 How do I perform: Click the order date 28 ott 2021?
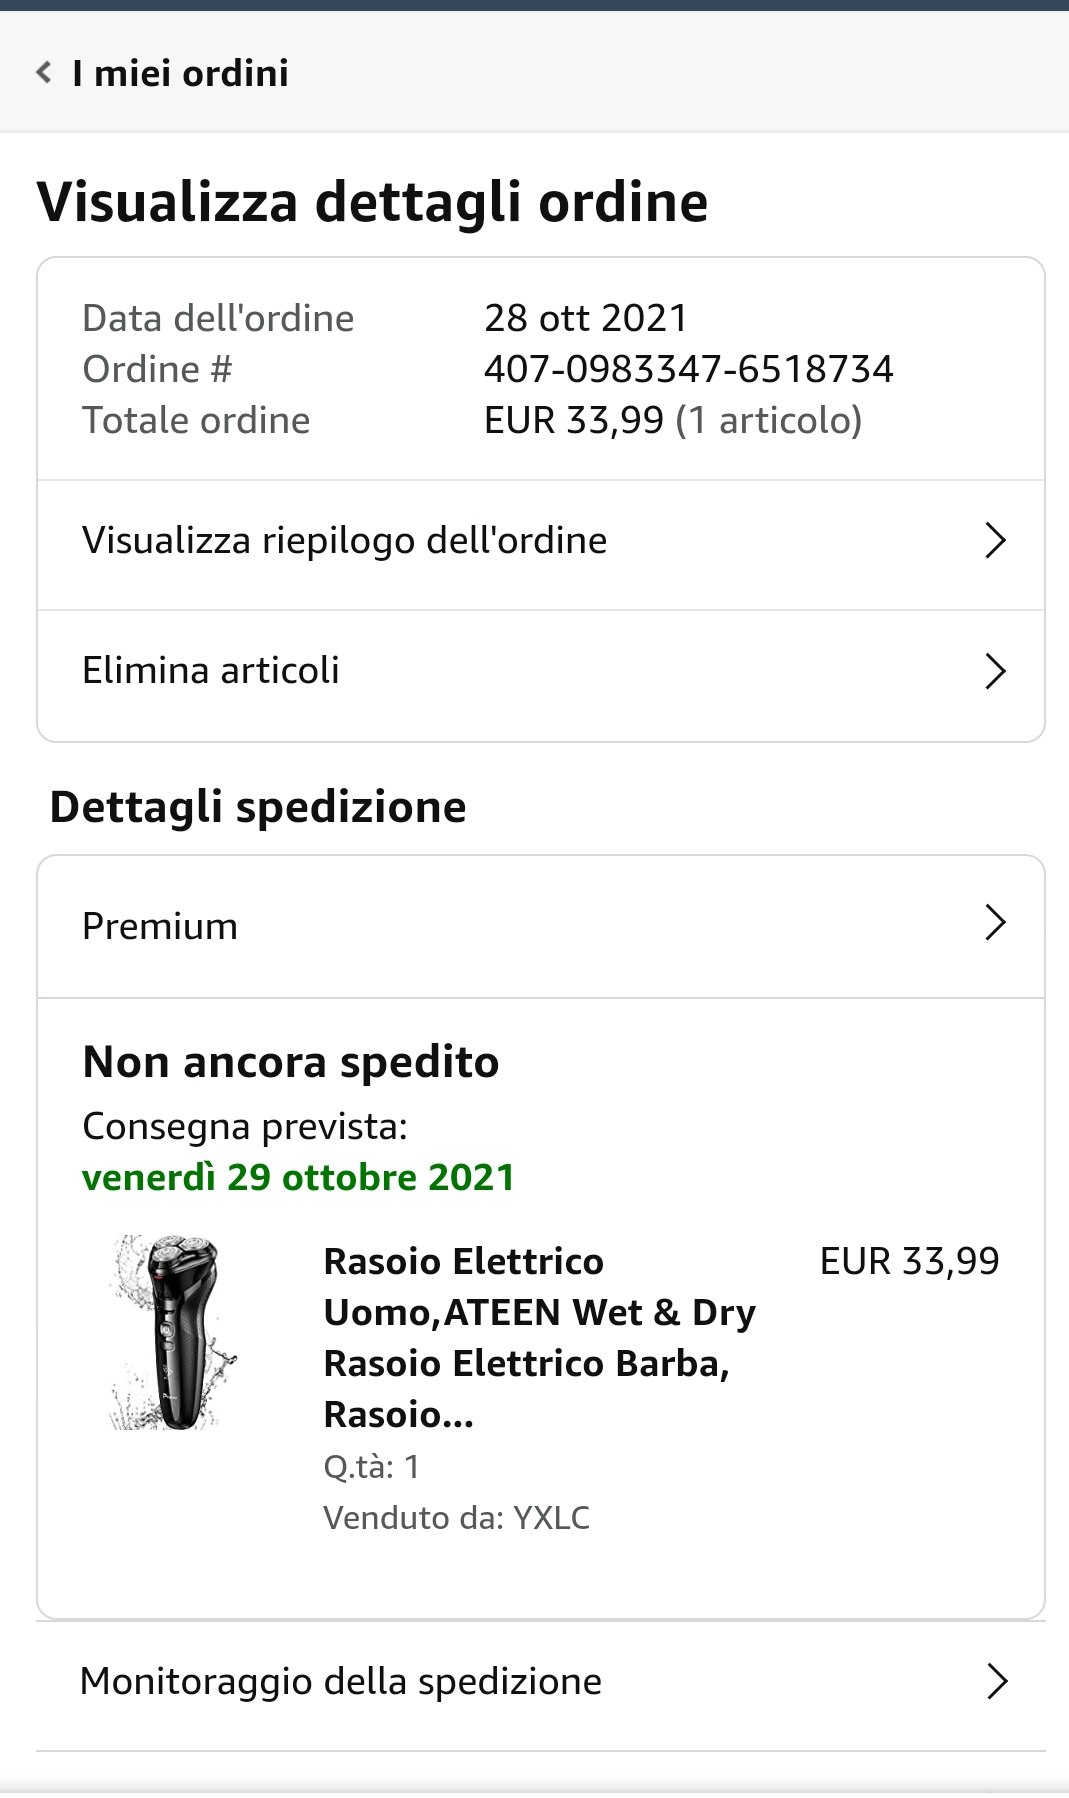(x=586, y=319)
